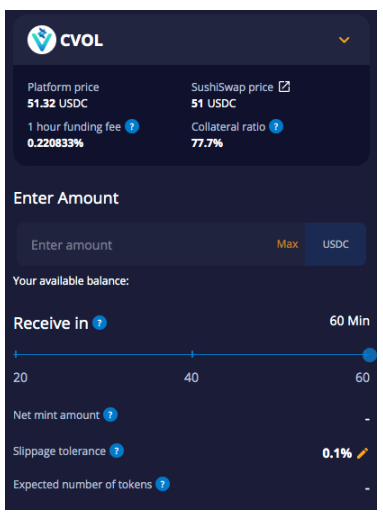This screenshot has height=516, width=383.
Task: Focus the Enter amount input field
Action: click(x=161, y=244)
